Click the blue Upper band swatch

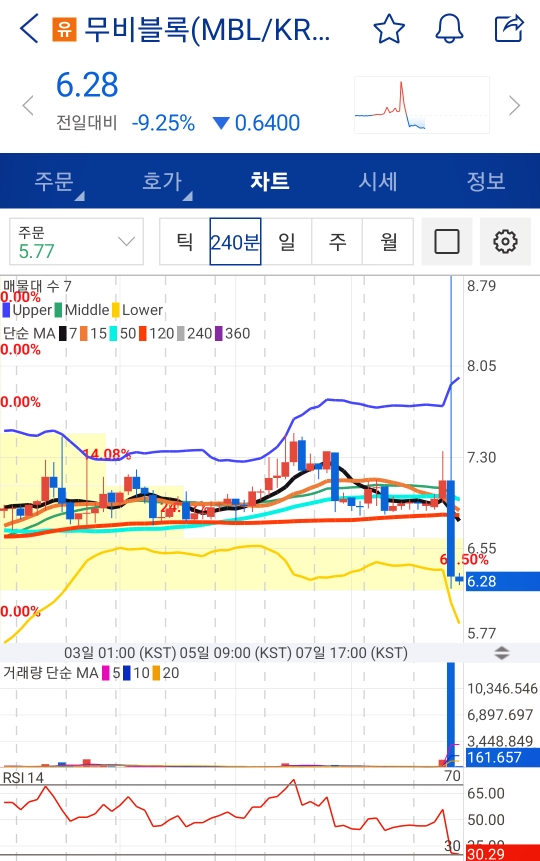[x=6, y=310]
